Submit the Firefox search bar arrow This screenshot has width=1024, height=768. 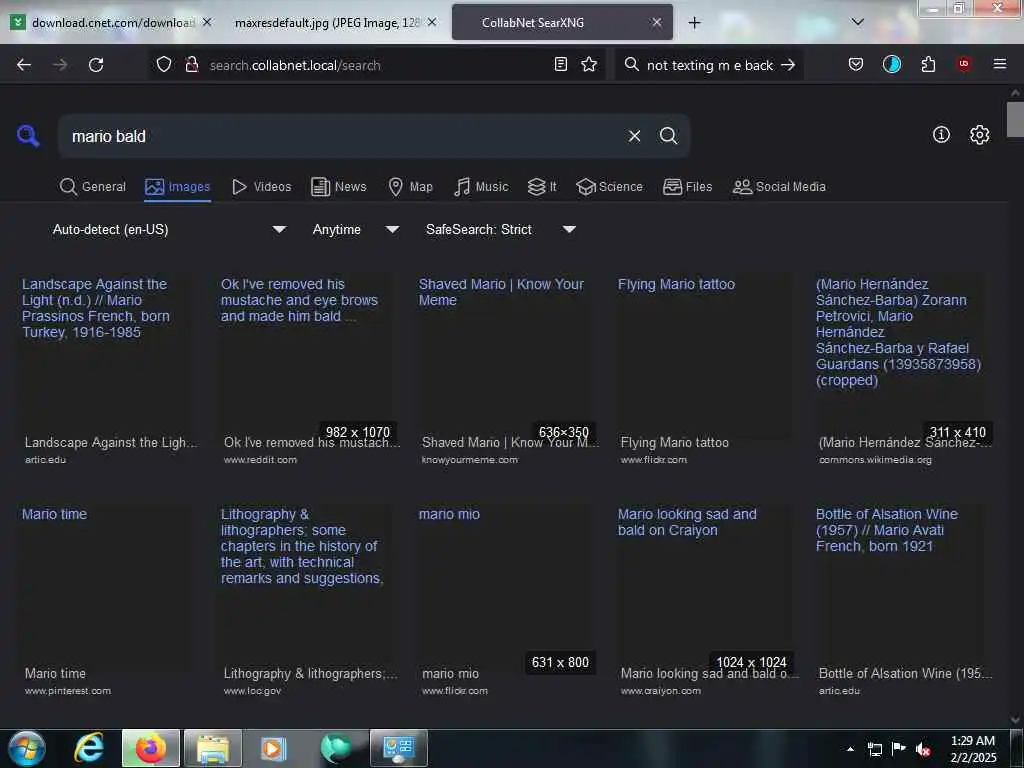pos(788,65)
